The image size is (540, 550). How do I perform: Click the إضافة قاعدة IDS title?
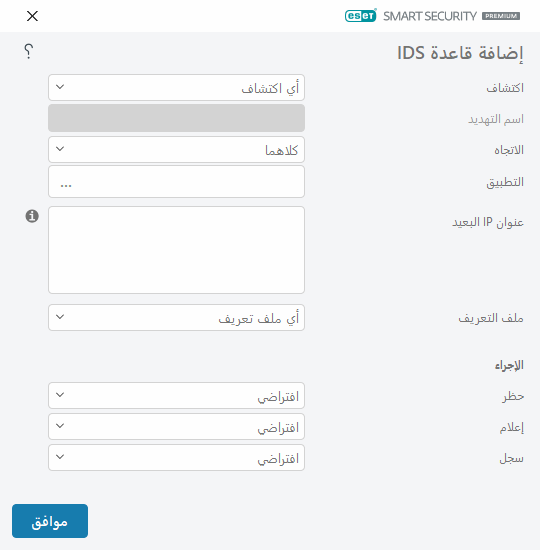point(460,53)
